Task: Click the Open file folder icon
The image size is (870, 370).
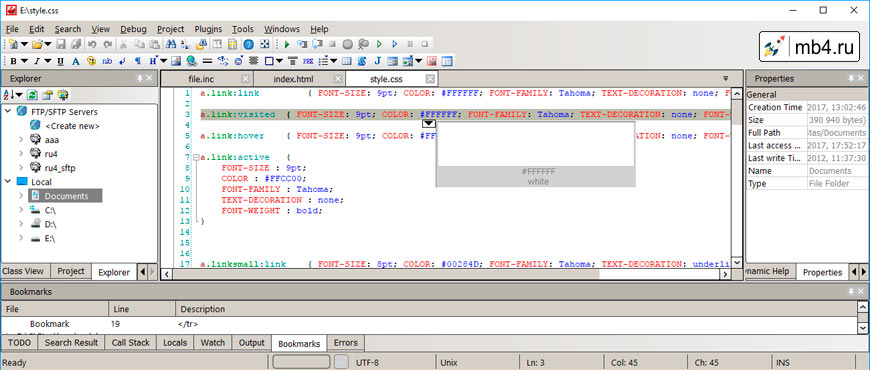Action: pyautogui.click(x=37, y=44)
